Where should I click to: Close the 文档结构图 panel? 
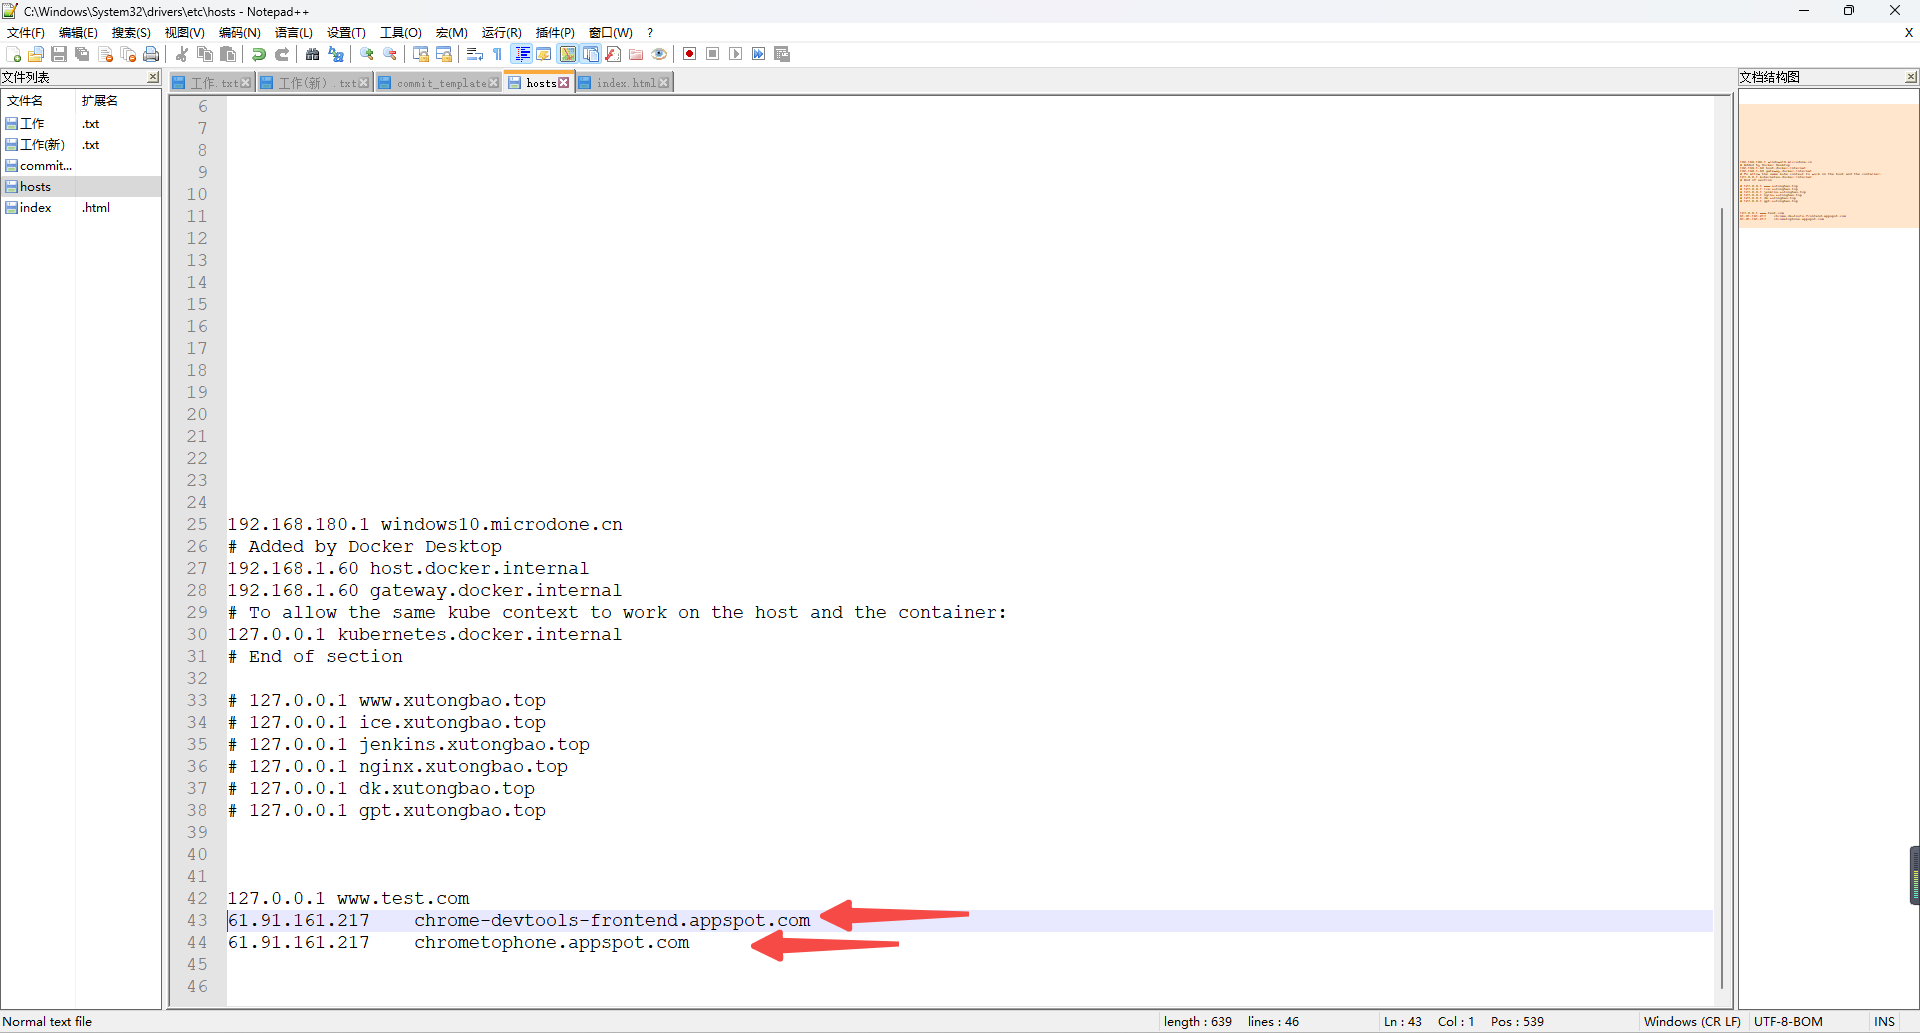click(1911, 77)
